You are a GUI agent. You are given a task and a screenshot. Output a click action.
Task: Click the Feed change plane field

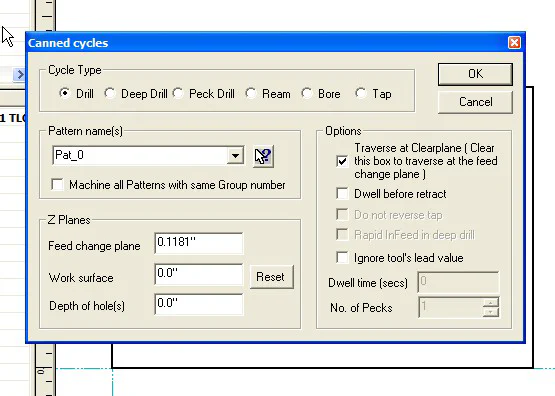pos(199,243)
